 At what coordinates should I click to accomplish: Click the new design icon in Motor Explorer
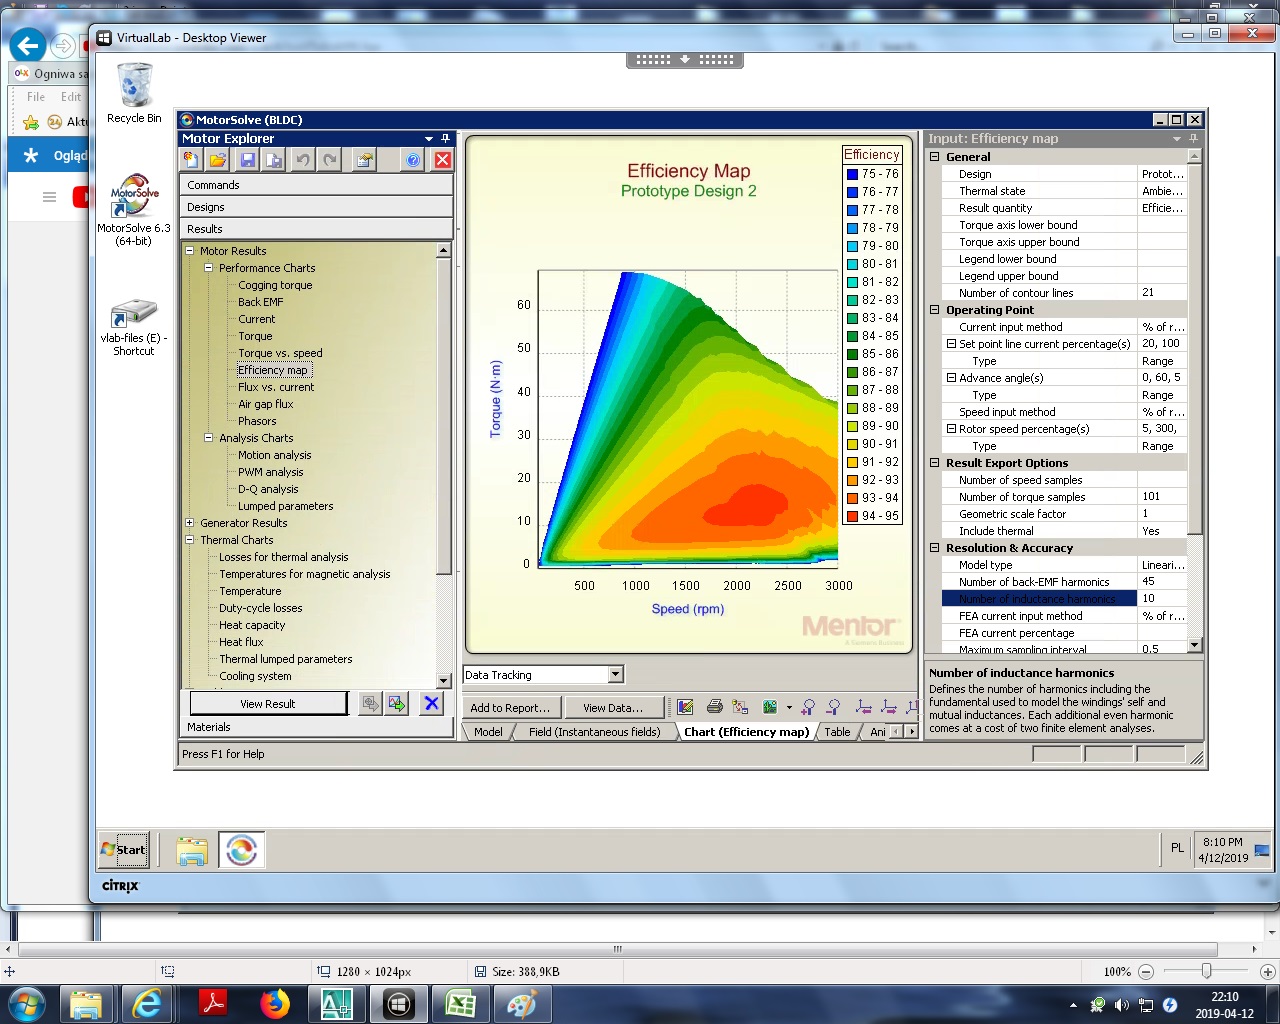191,160
